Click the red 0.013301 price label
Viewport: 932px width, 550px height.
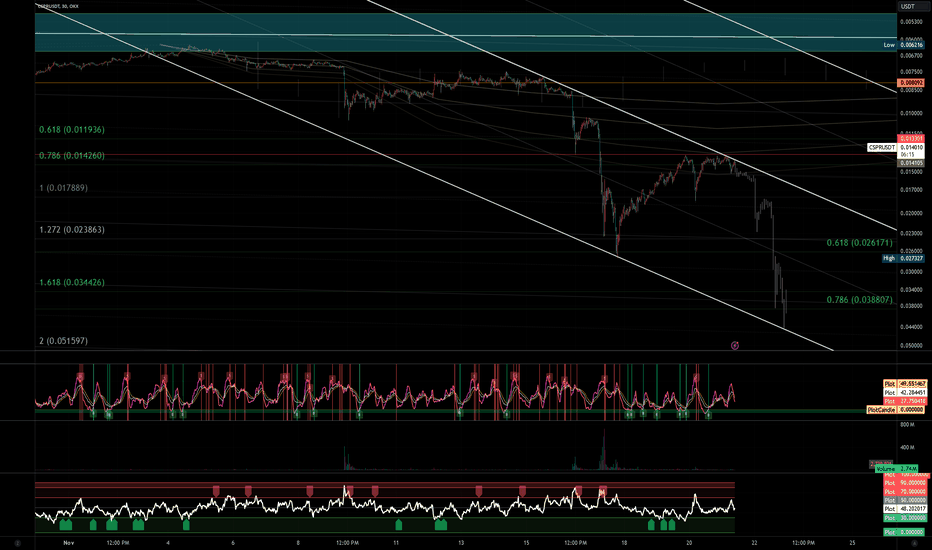911,139
